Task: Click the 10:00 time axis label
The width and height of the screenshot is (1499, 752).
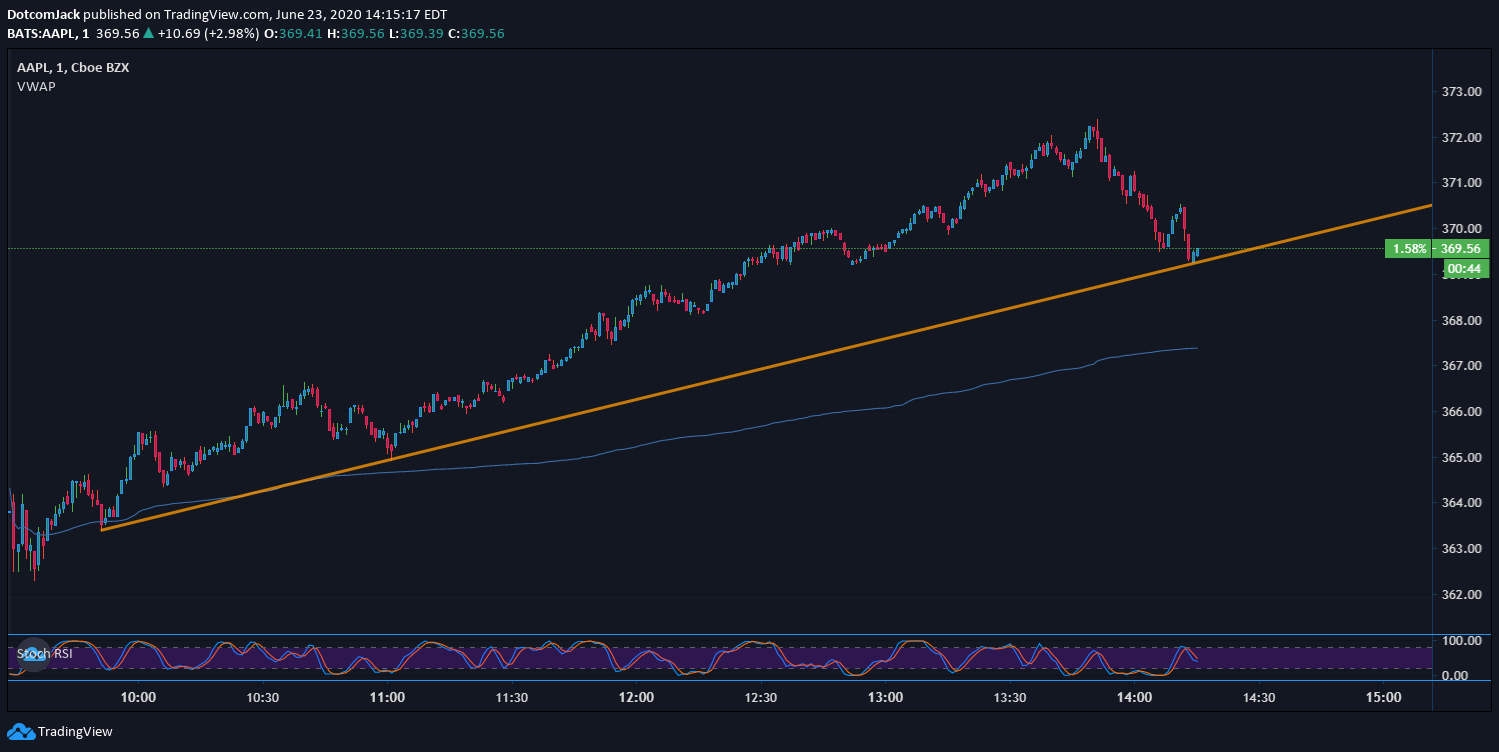Action: (138, 697)
